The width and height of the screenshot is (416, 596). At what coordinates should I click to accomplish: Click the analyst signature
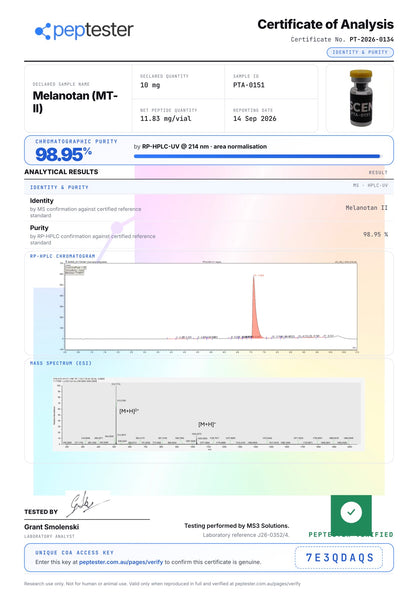coord(88,504)
